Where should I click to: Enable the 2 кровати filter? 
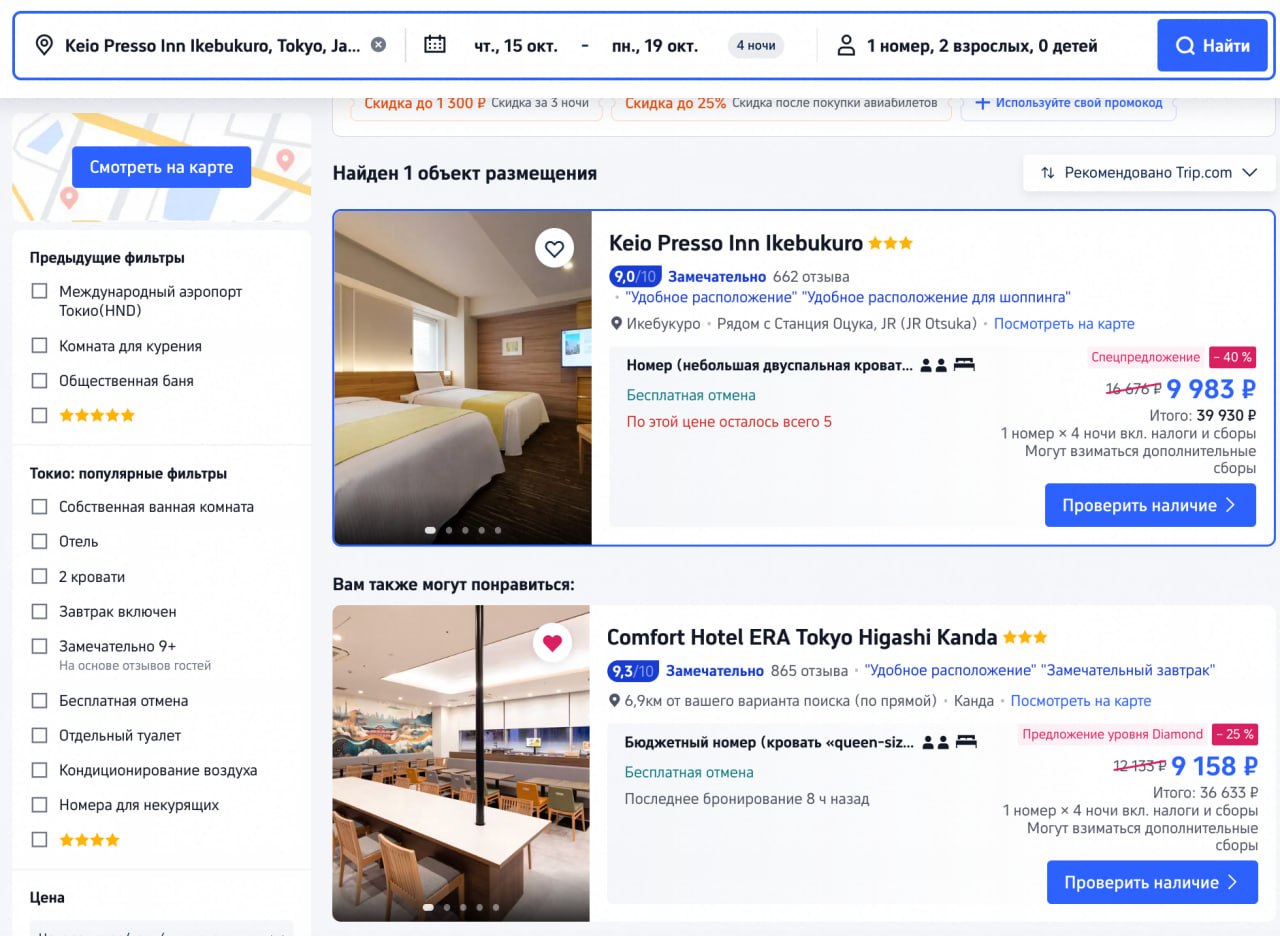click(39, 577)
